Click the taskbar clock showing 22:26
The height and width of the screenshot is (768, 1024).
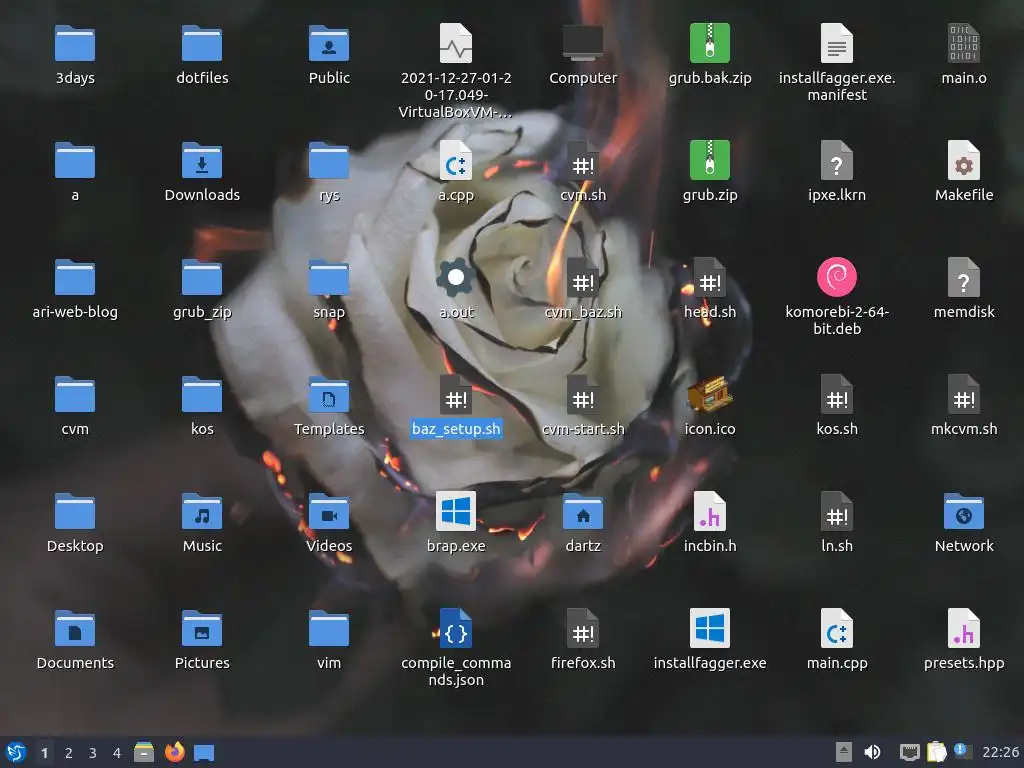click(x=1000, y=752)
